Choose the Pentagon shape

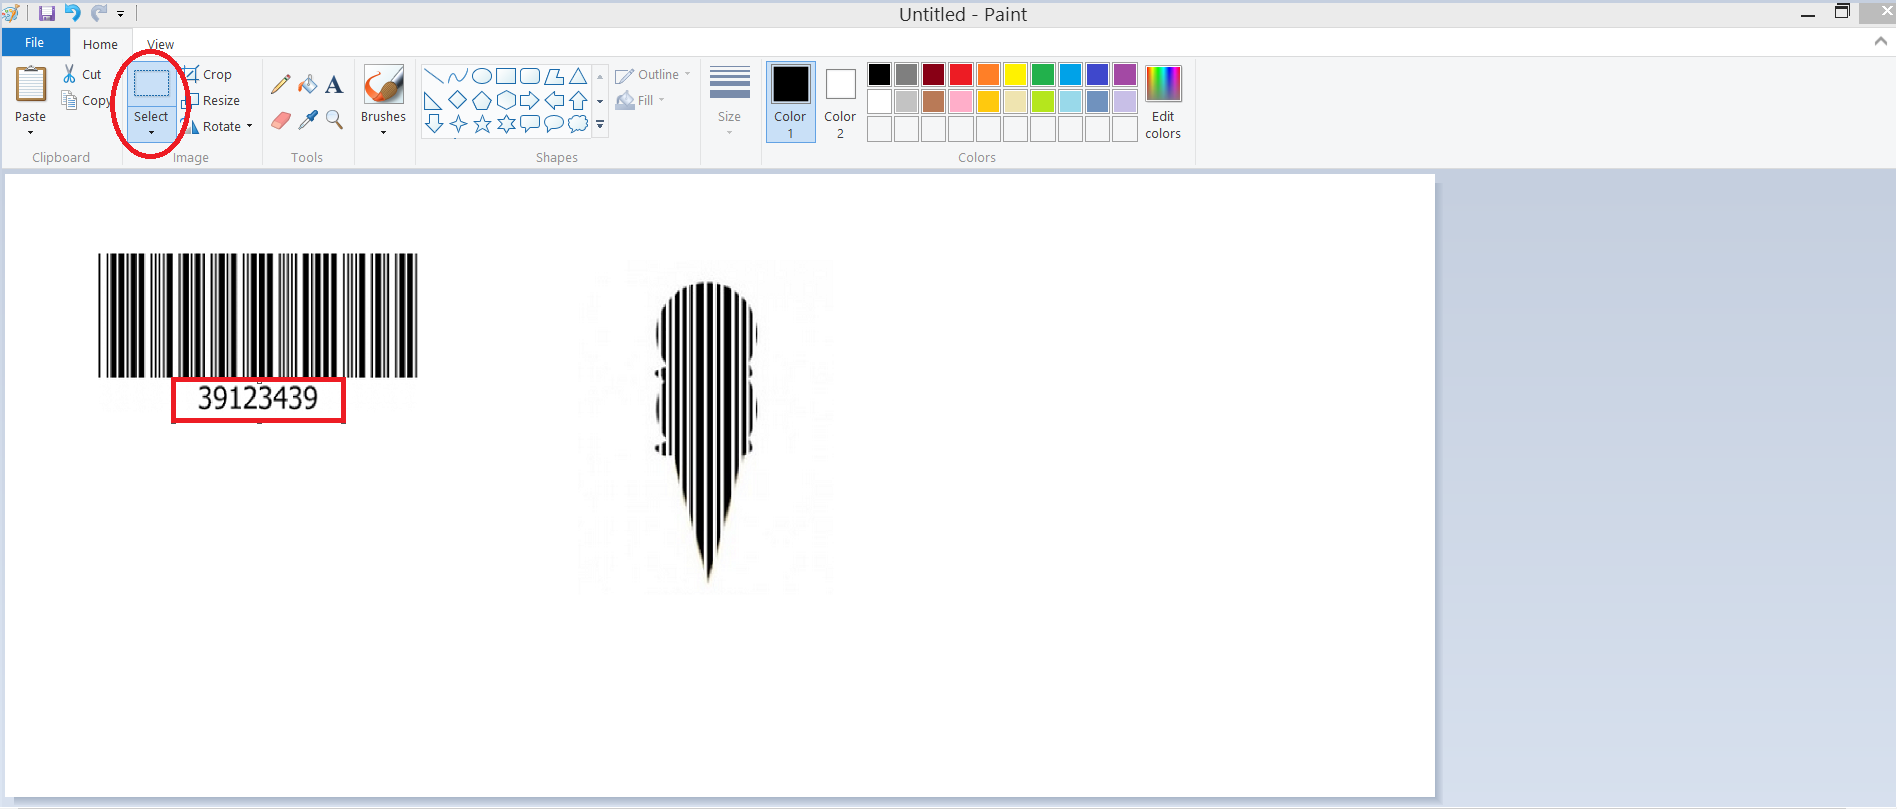[481, 100]
